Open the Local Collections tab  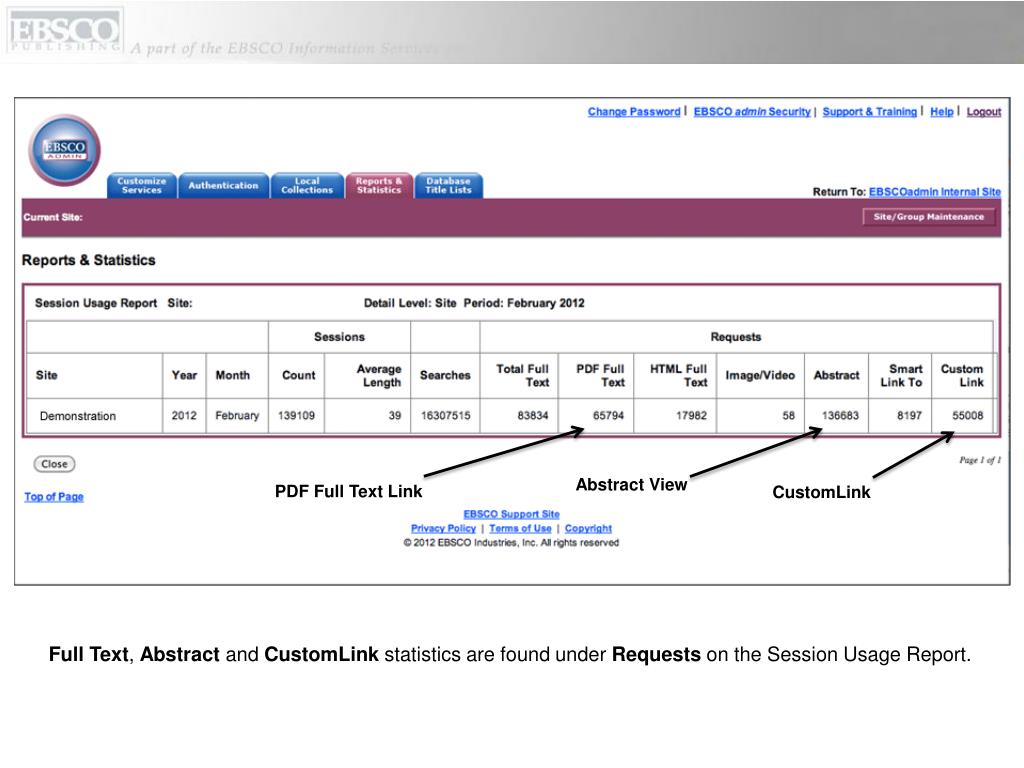pyautogui.click(x=307, y=185)
